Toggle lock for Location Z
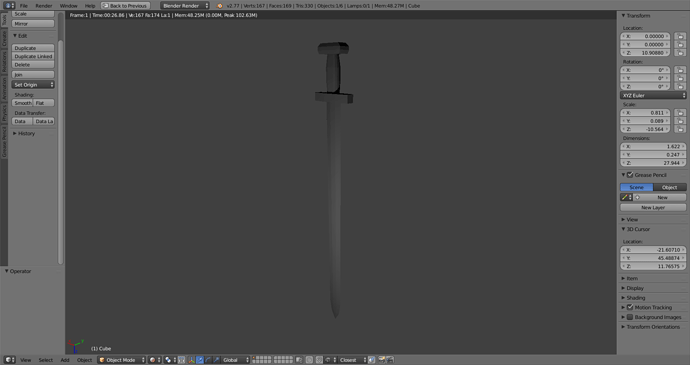The width and height of the screenshot is (690, 365). tap(680, 53)
